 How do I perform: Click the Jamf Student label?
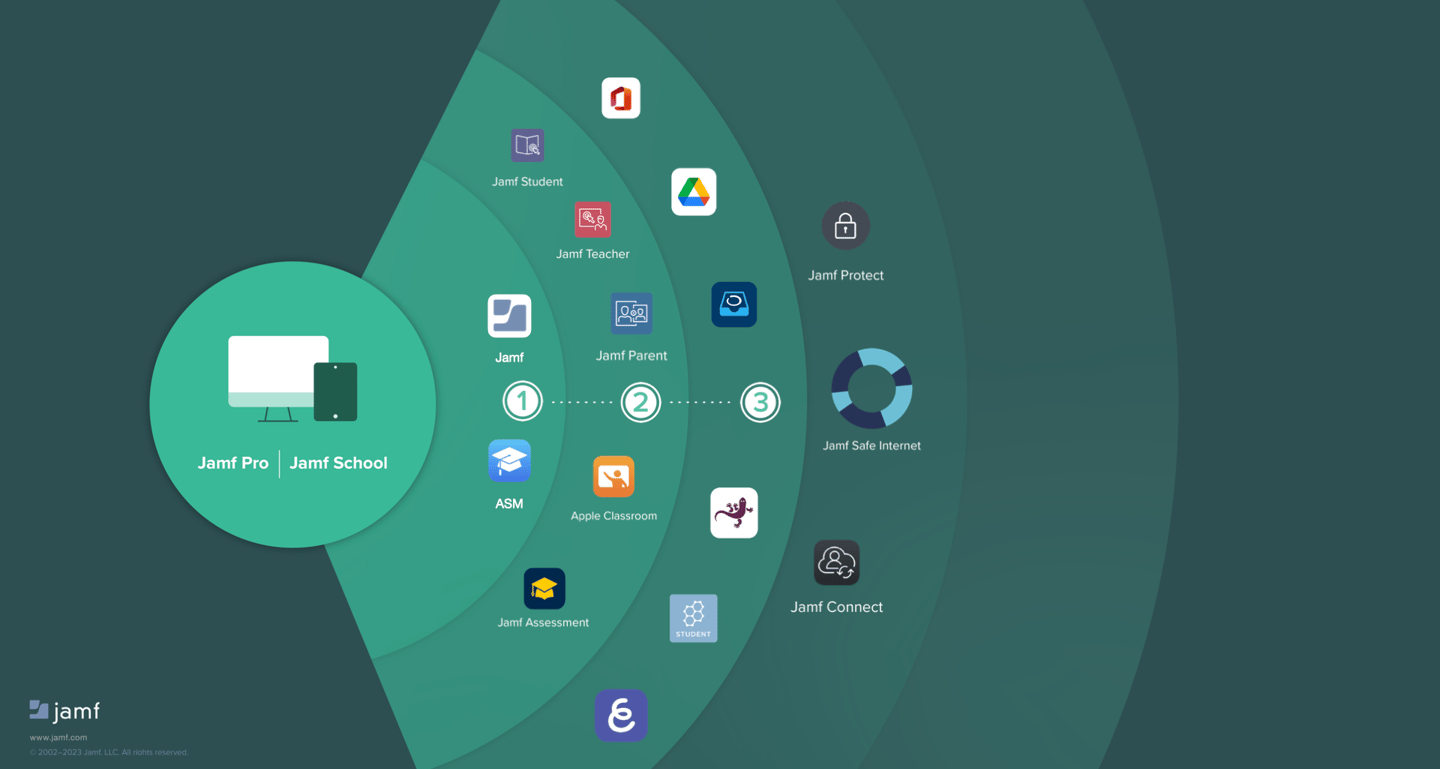tap(527, 182)
